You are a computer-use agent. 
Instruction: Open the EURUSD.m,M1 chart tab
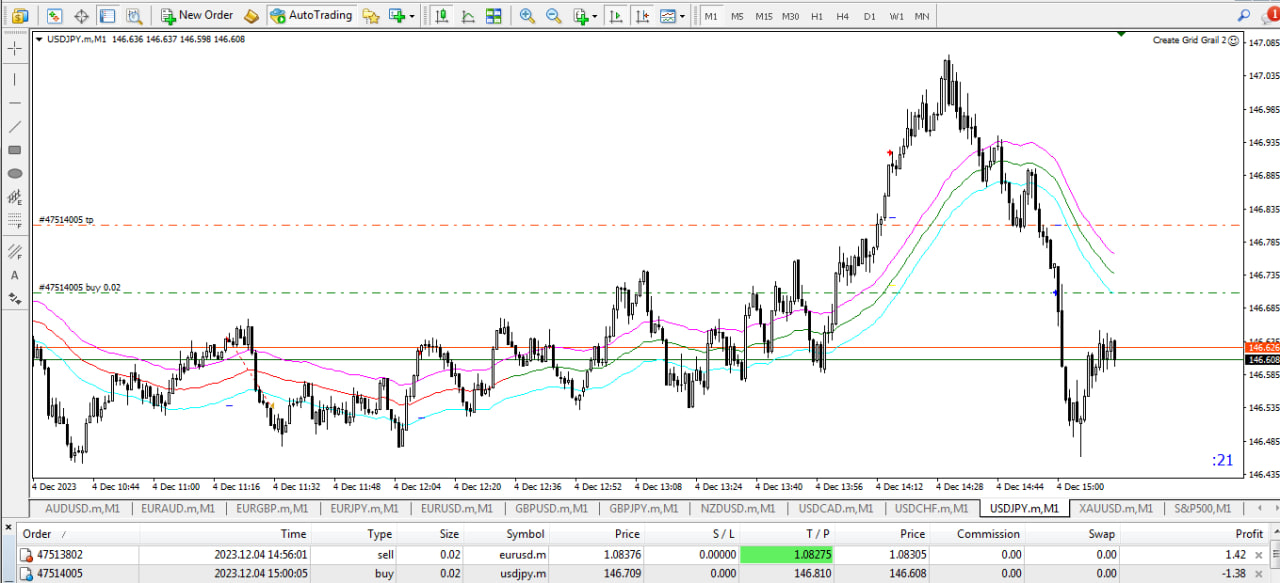(x=457, y=509)
